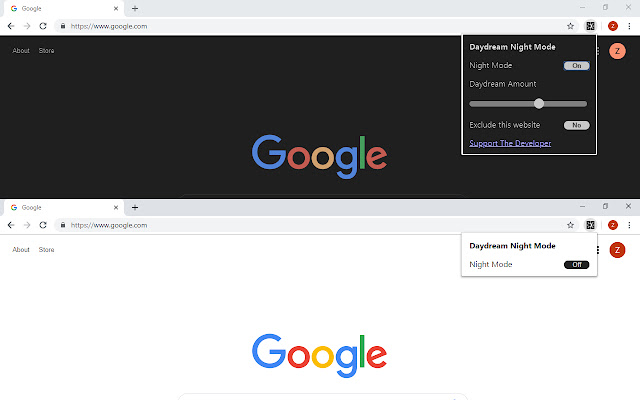This screenshot has width=640, height=400.
Task: Open the About link on the light Google page
Action: point(21,249)
